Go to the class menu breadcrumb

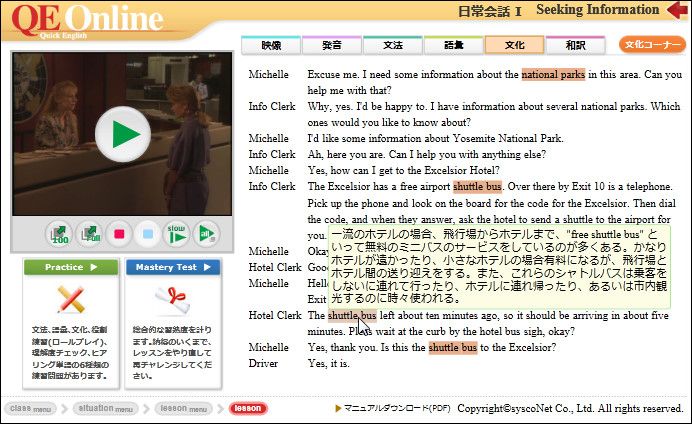(30, 409)
